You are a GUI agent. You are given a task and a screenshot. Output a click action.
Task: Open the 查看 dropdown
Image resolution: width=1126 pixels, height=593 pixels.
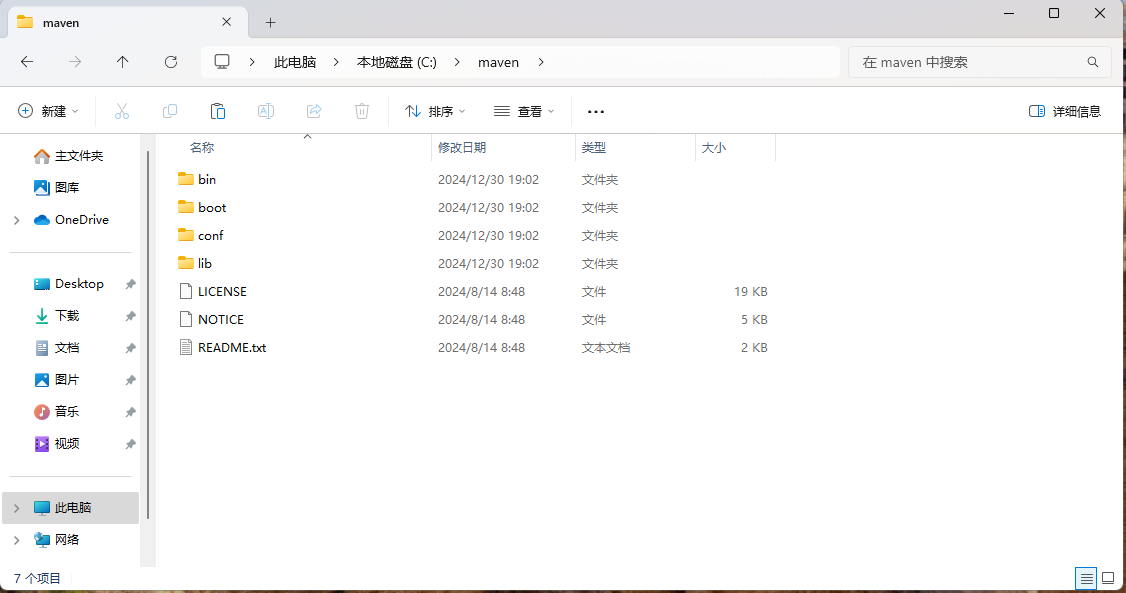(x=524, y=111)
